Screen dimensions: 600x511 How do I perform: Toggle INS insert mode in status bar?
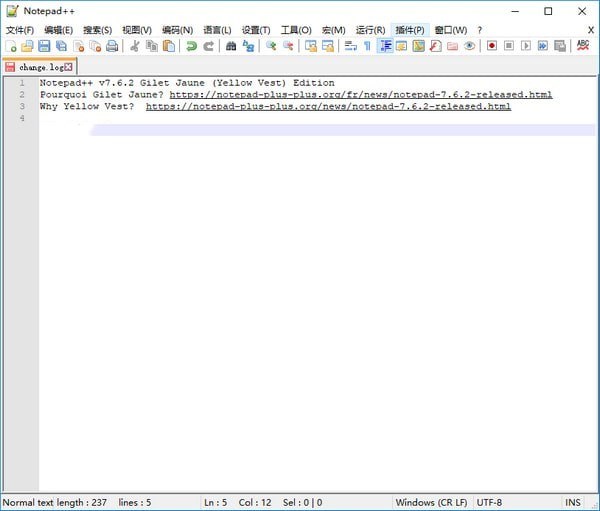[572, 502]
